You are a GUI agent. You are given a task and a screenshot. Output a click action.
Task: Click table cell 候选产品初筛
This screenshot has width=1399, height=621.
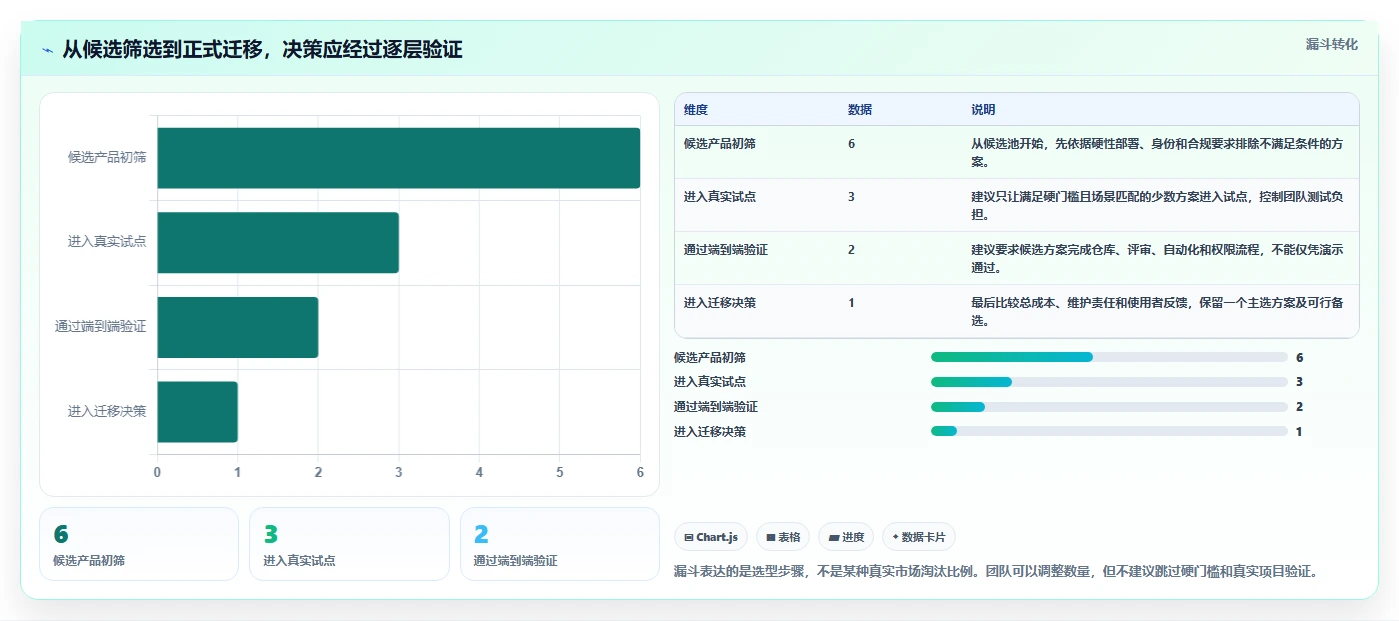click(x=720, y=144)
